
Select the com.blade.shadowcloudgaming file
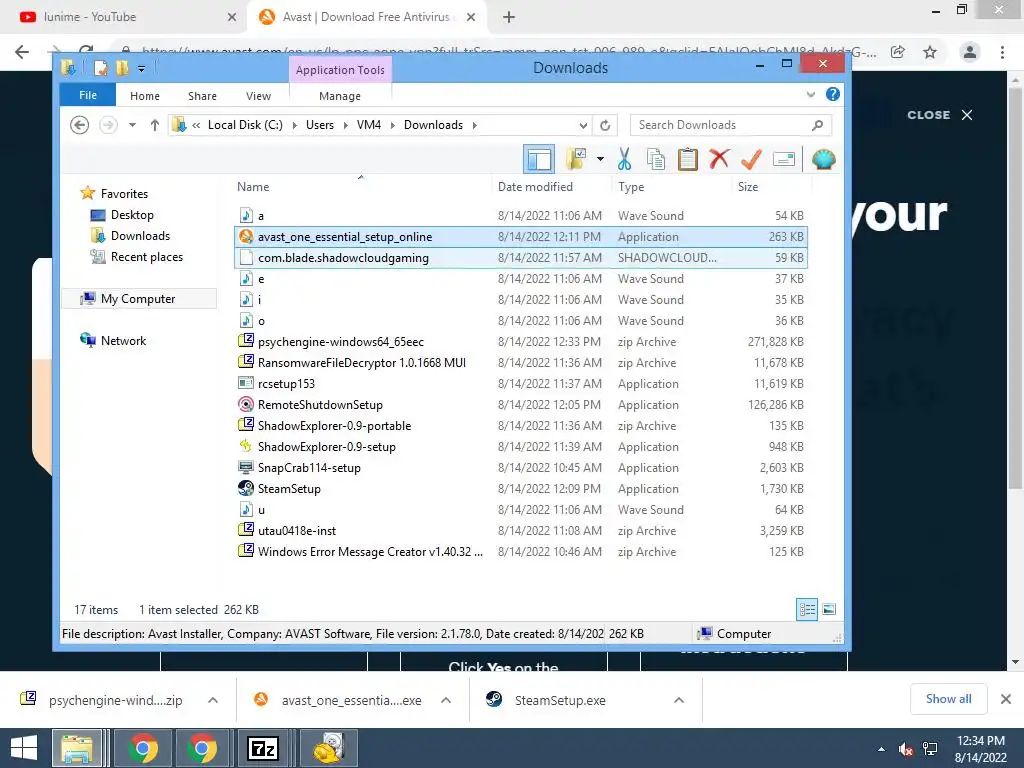pyautogui.click(x=520, y=257)
